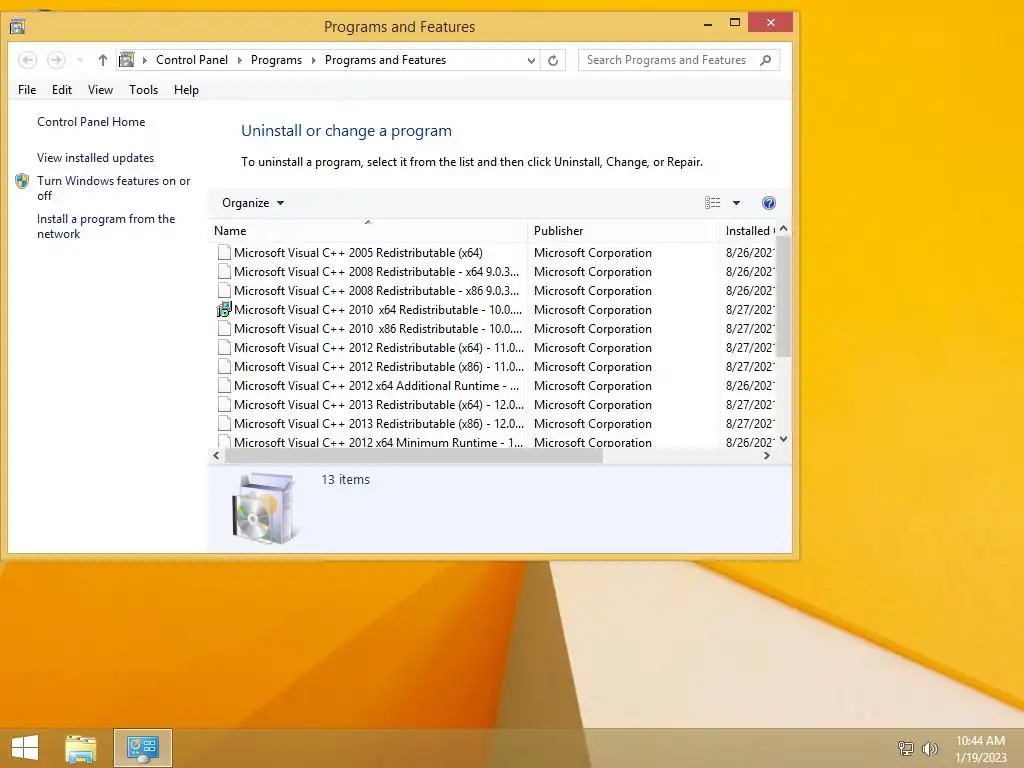Select Visual C++ 2012 x64 Additional Runtime
Screen dimensions: 1024x768
coord(496,385)
